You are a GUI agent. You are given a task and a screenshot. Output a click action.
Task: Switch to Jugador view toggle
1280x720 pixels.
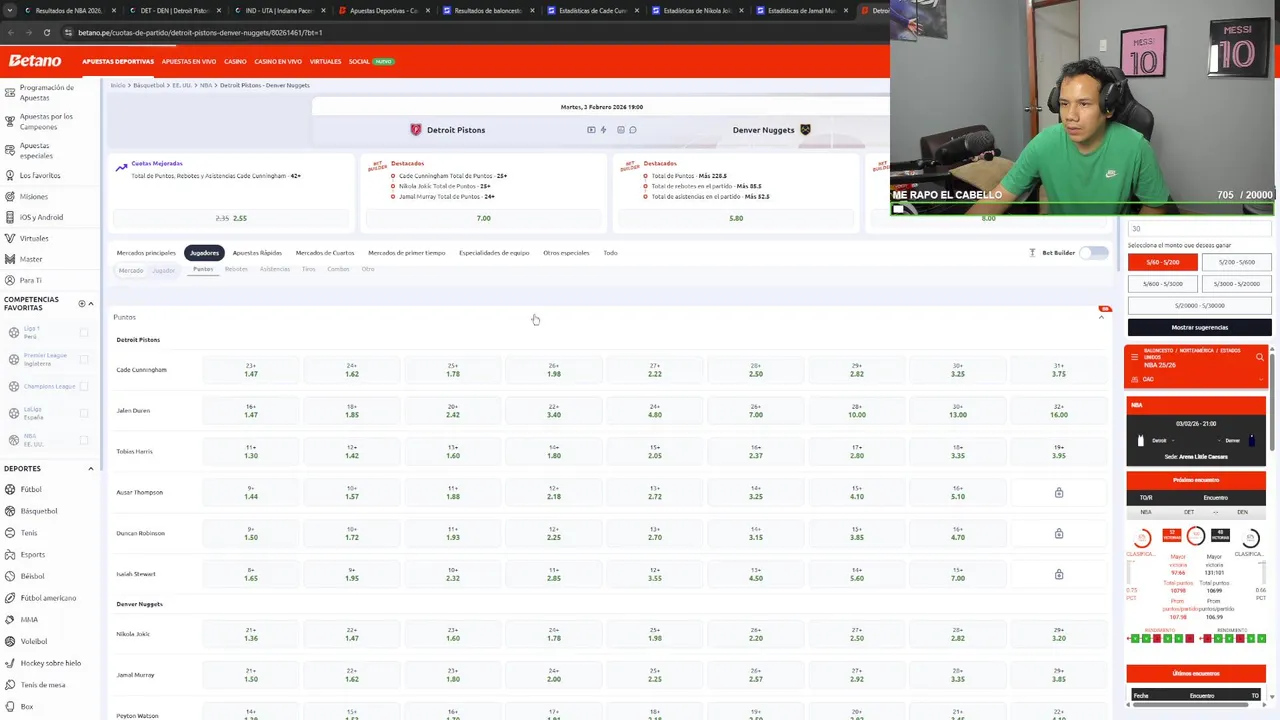tap(163, 271)
